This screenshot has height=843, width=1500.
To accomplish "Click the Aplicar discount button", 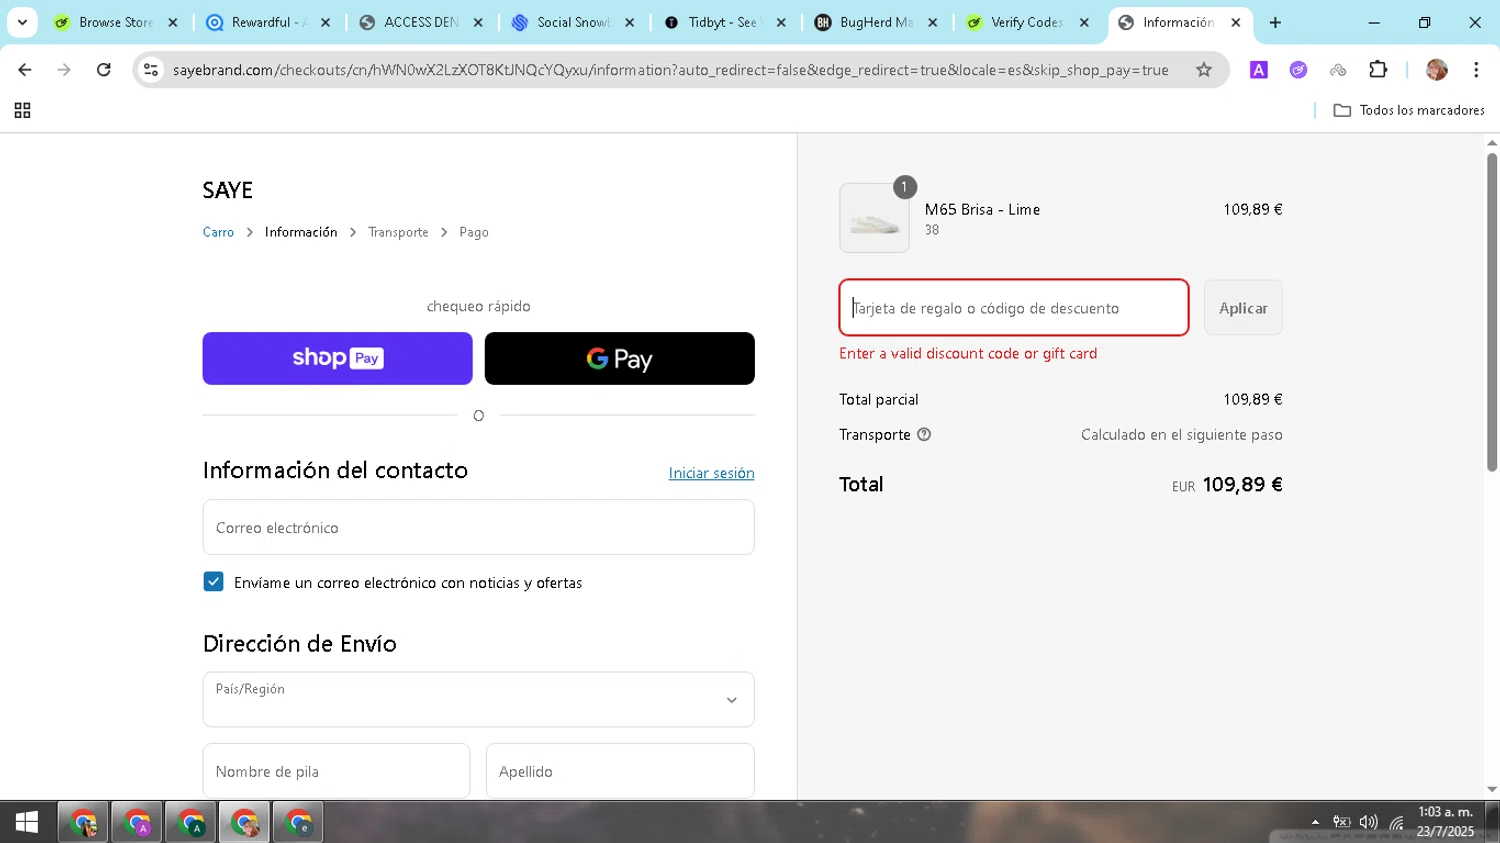I will [x=1243, y=308].
